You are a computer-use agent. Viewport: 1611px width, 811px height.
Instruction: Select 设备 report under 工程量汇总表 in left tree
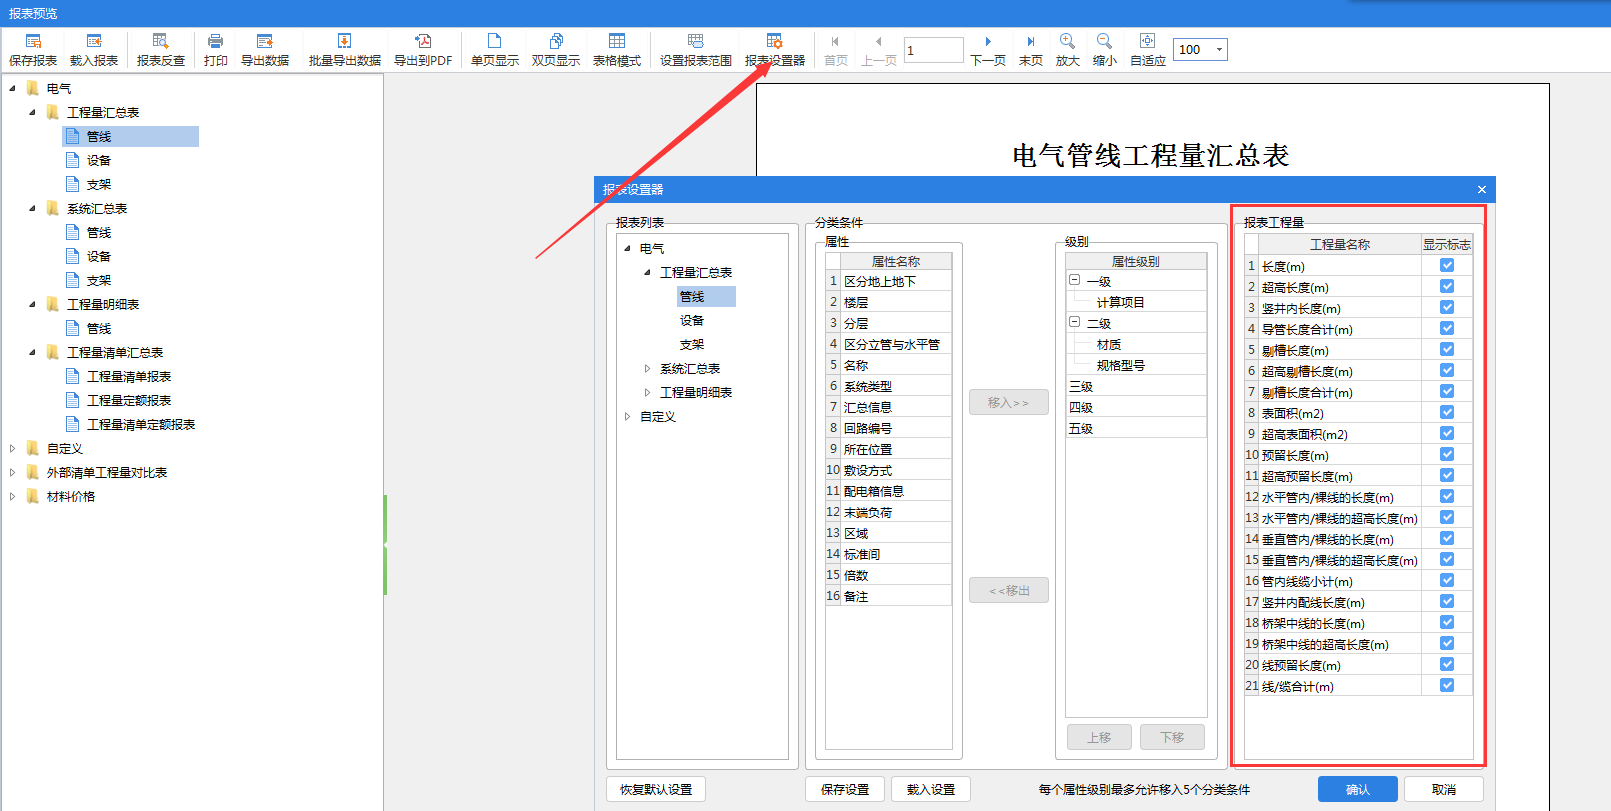tap(99, 161)
